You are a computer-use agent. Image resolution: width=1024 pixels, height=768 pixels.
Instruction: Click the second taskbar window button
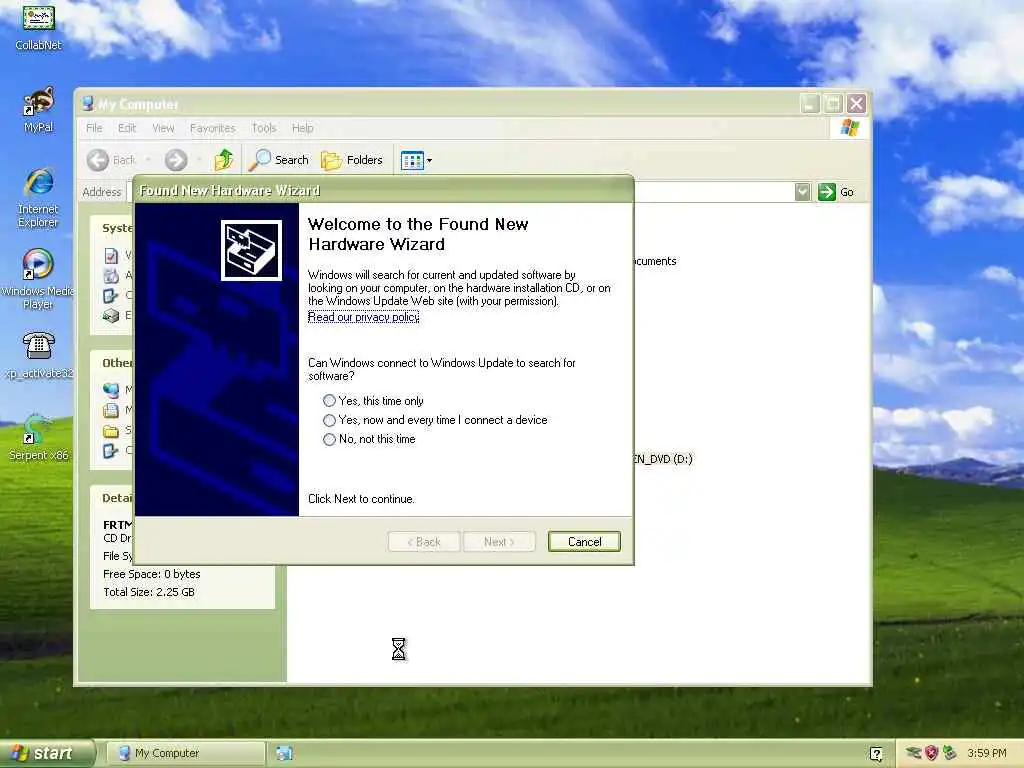tap(284, 753)
